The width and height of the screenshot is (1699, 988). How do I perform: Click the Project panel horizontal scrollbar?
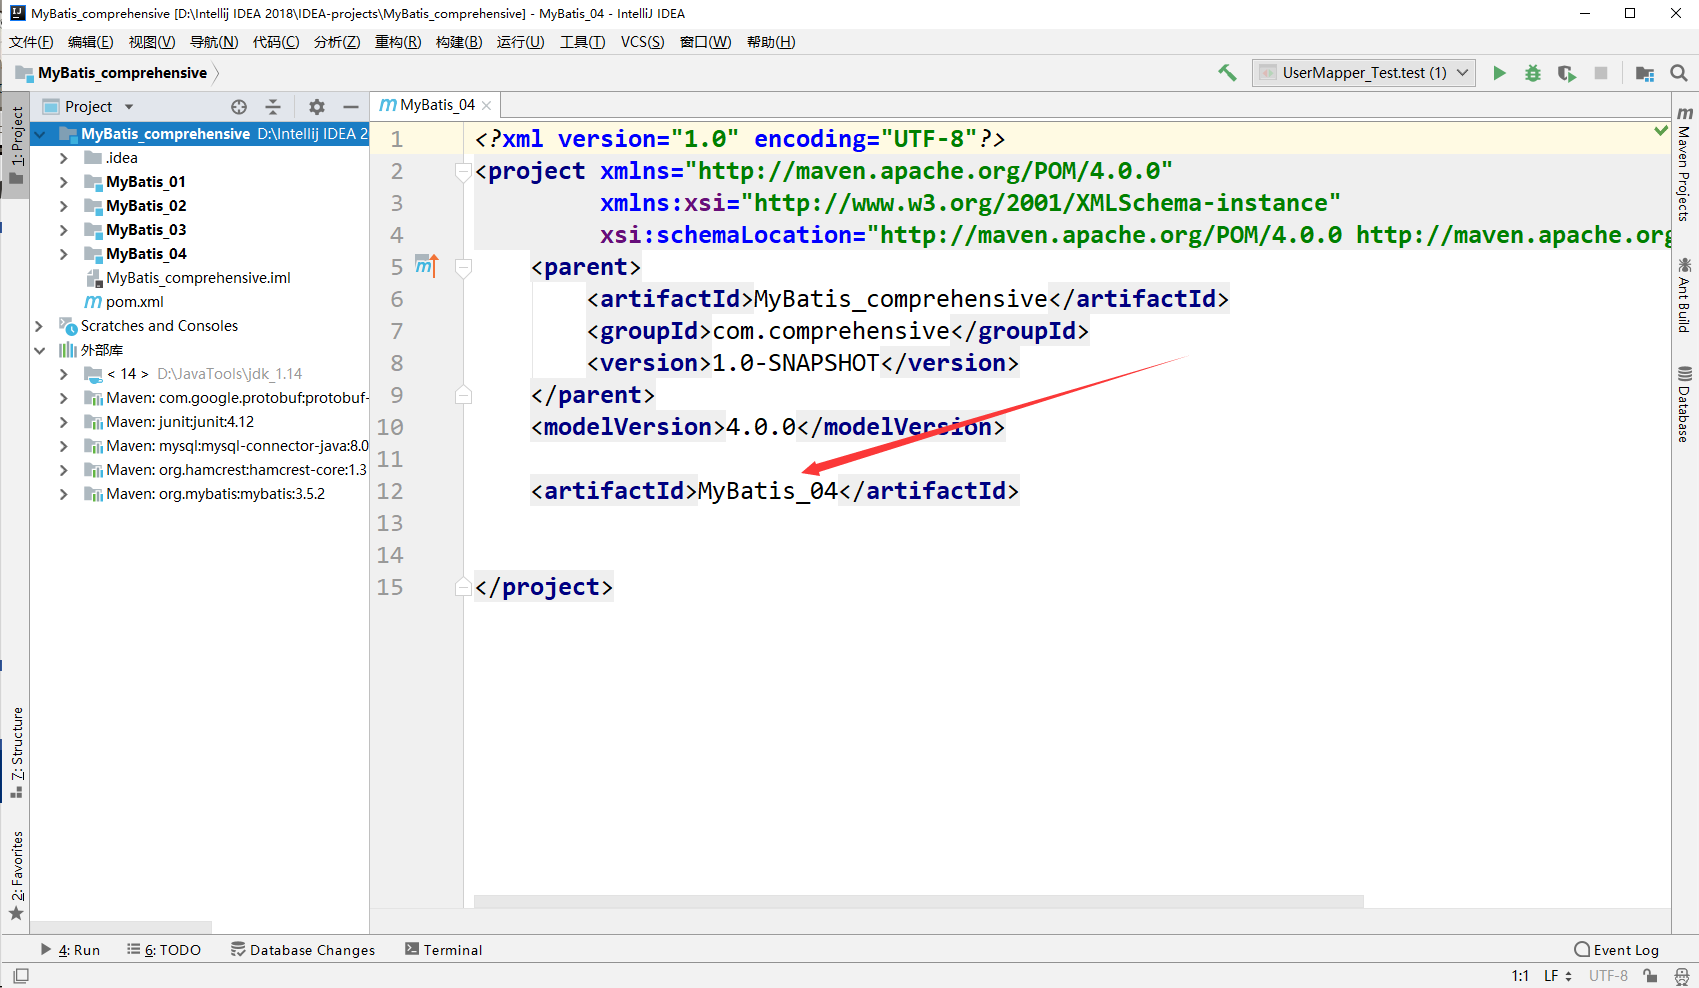click(x=121, y=928)
